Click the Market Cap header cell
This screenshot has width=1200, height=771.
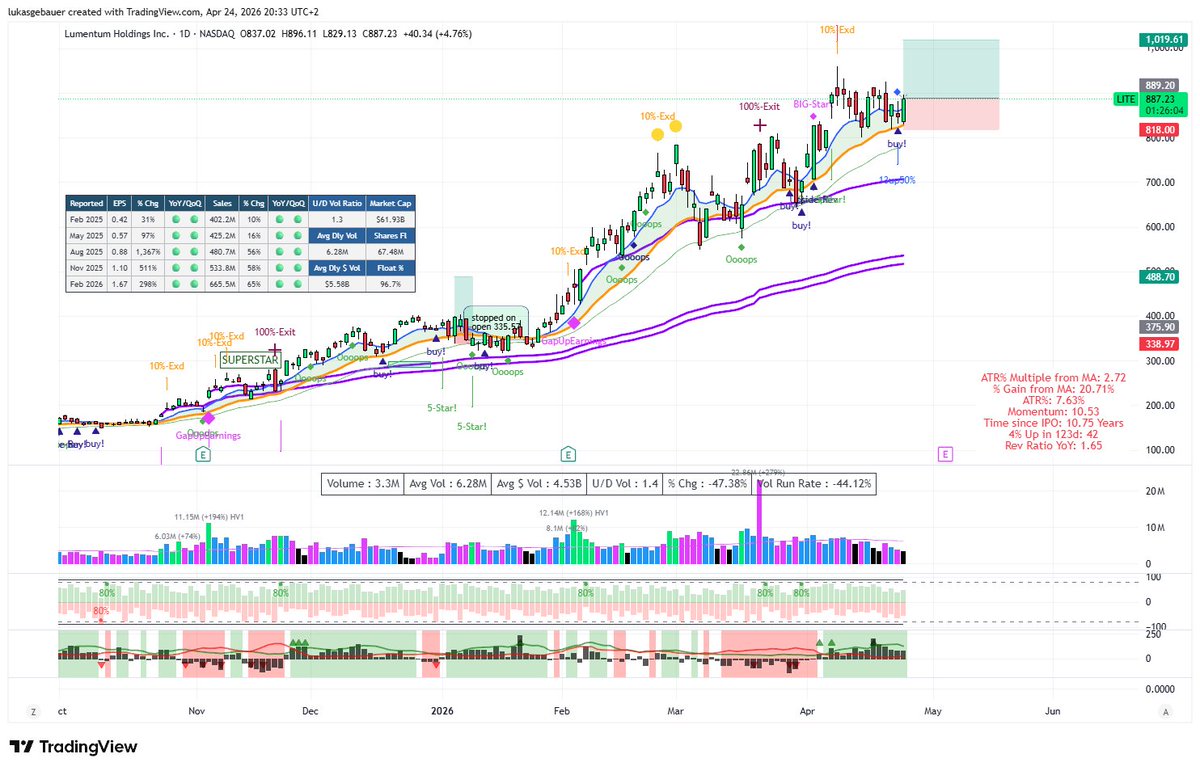tap(389, 202)
